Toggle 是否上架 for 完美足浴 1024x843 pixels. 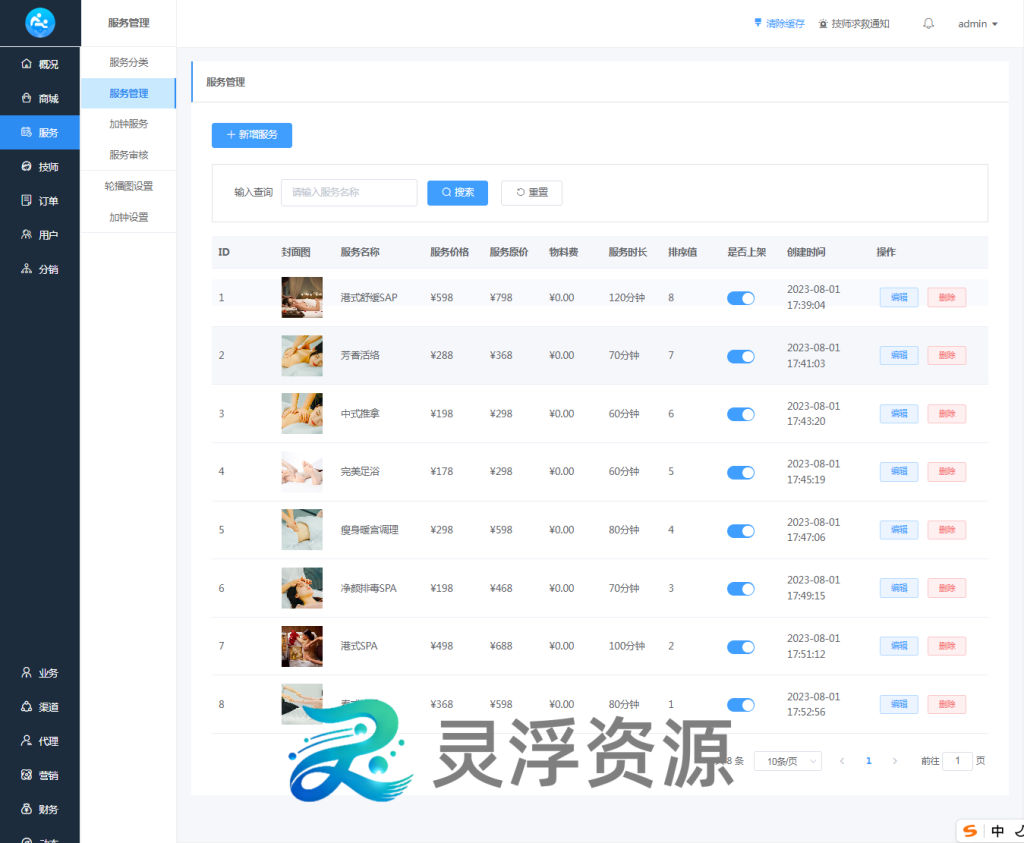pos(741,472)
